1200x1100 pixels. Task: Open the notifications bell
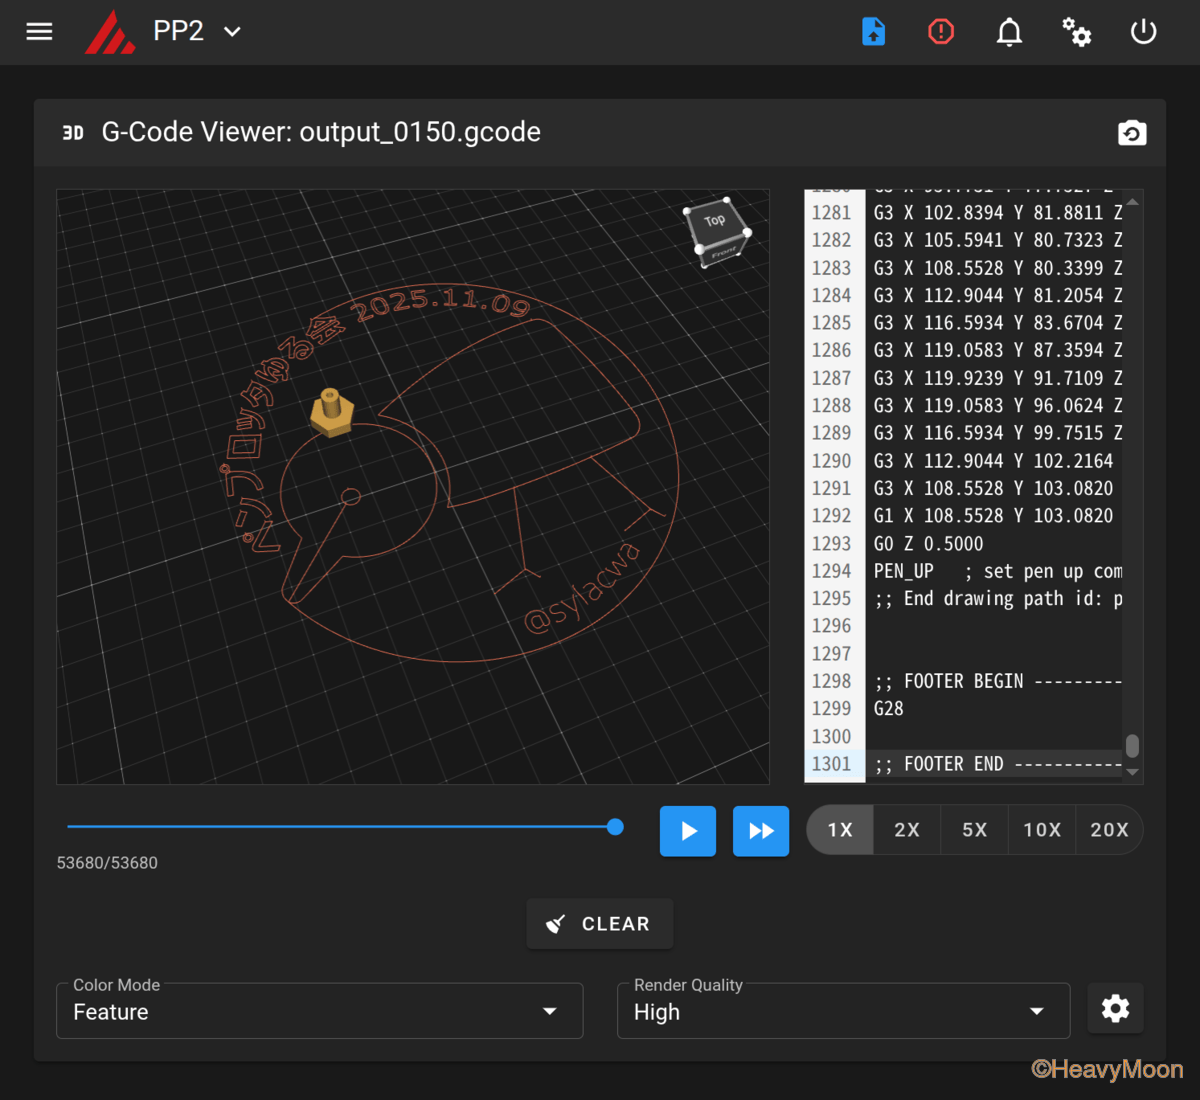[1009, 32]
